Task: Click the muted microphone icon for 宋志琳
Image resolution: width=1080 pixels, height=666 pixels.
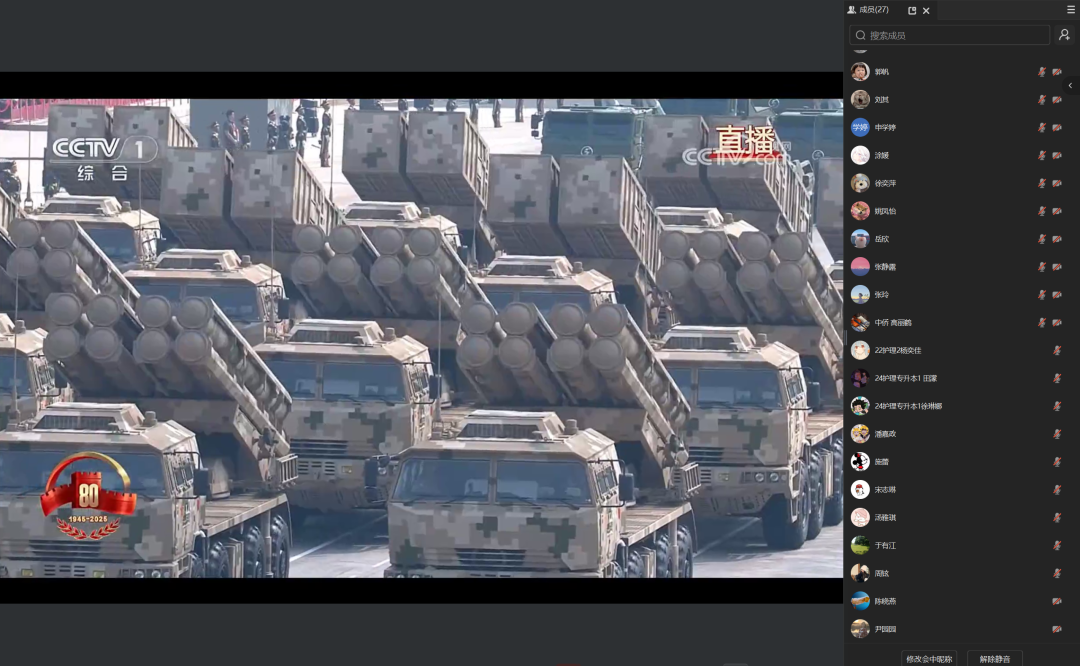Action: pos(1057,490)
